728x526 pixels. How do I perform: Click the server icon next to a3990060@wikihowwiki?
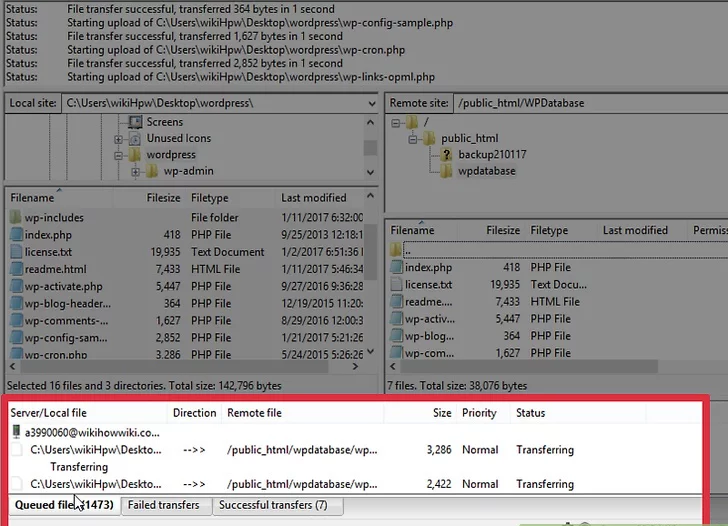16,433
